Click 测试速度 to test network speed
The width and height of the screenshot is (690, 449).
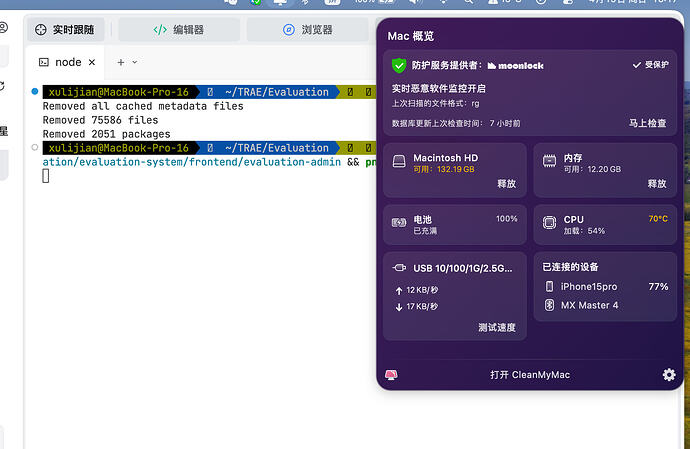coord(497,327)
